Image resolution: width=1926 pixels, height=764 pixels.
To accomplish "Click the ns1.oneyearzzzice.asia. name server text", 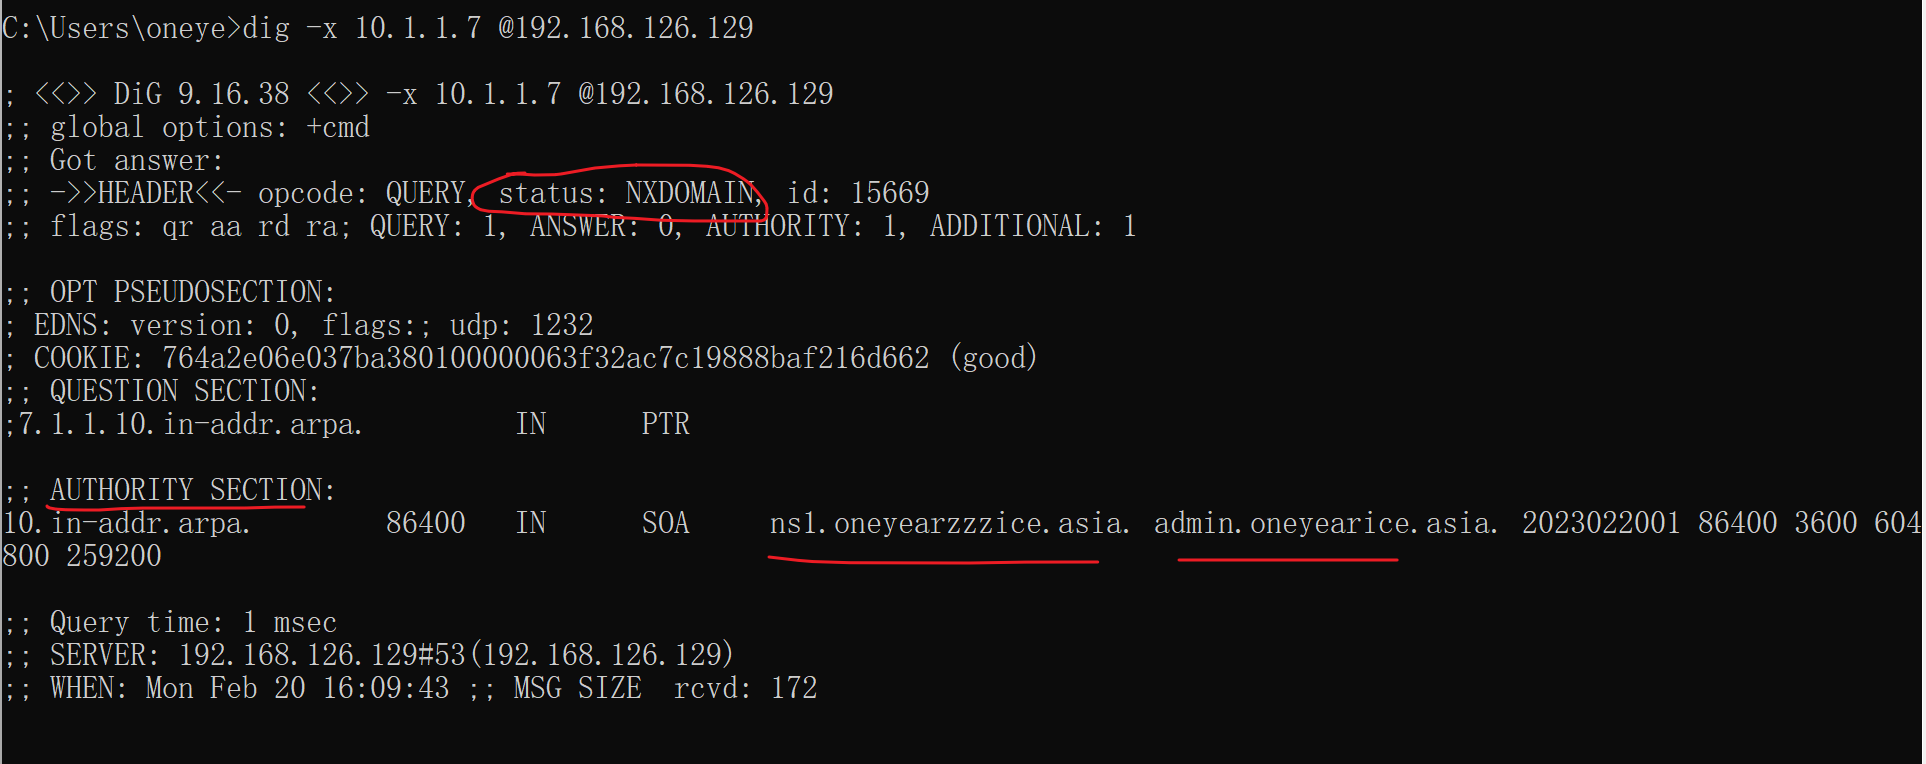I will 948,524.
